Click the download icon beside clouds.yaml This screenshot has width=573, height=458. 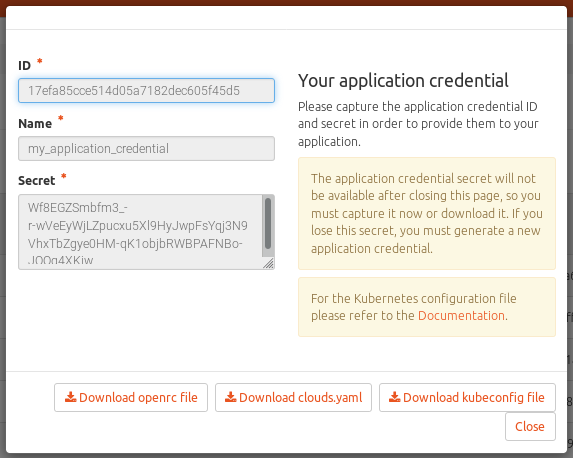[x=231, y=397]
